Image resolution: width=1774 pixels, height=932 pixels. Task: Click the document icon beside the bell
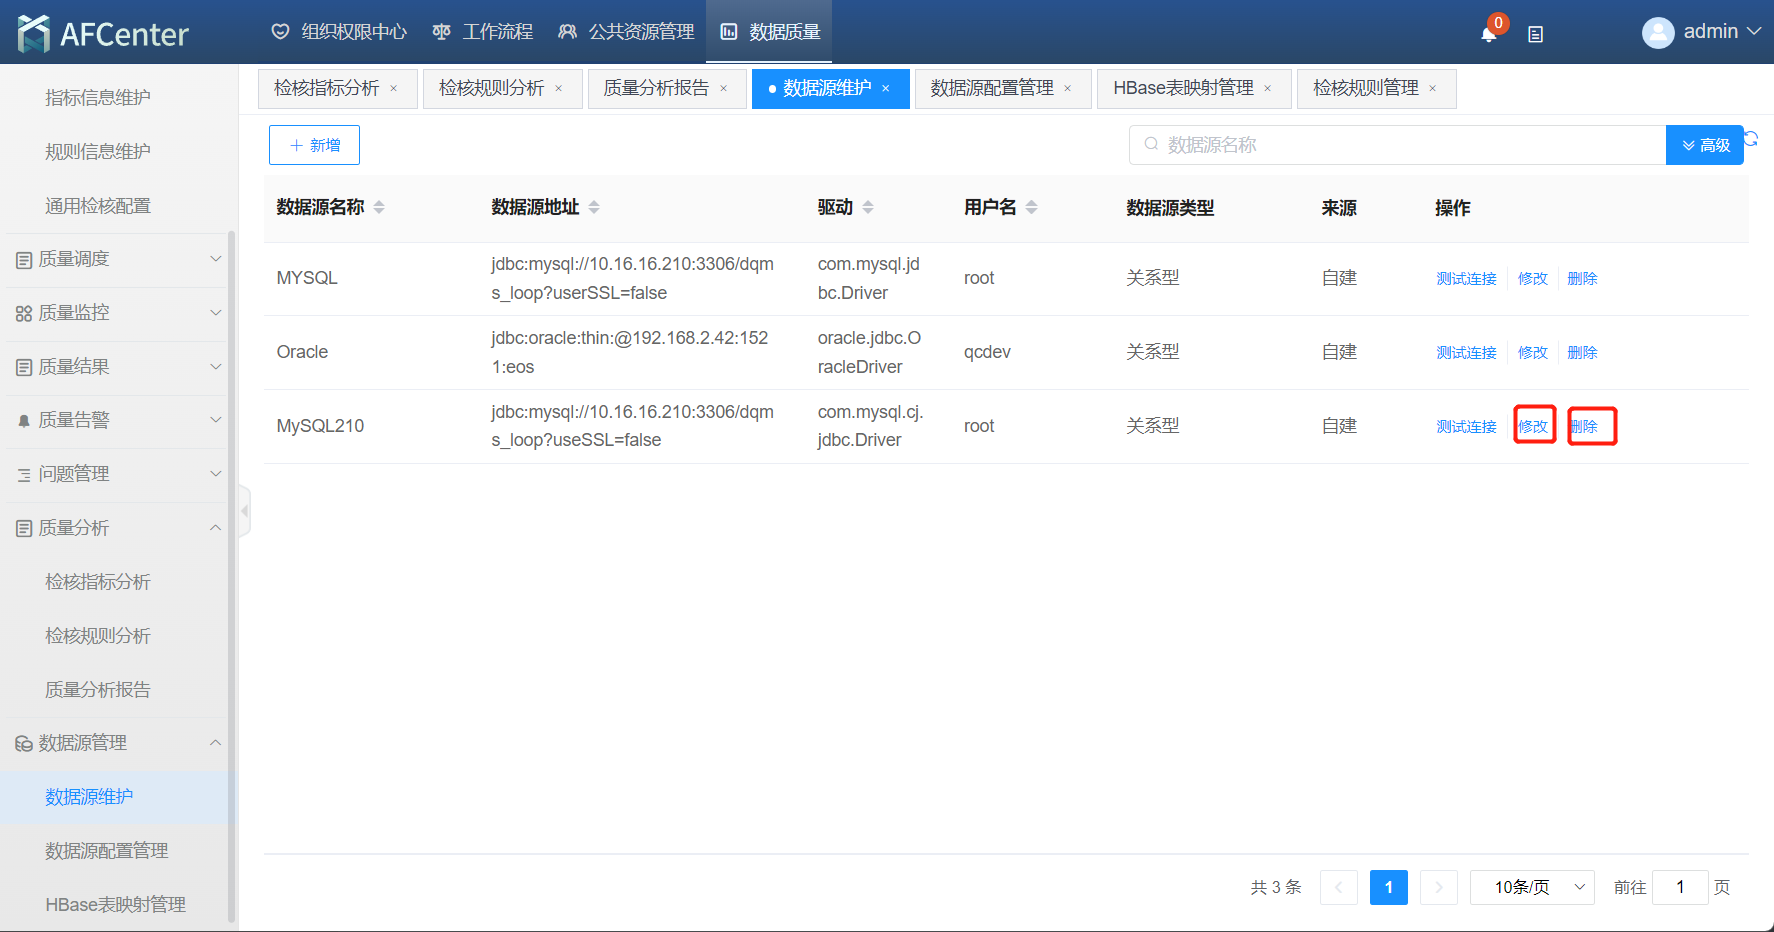1536,34
